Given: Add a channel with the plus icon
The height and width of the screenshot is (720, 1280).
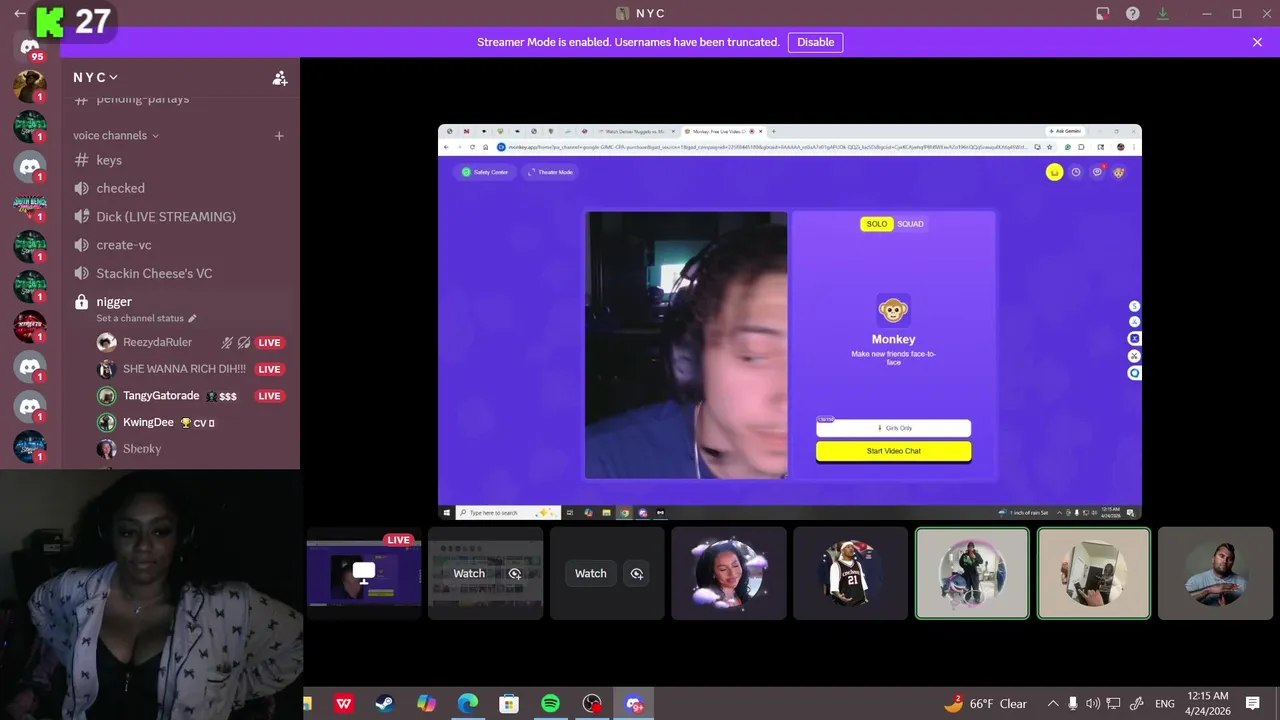Looking at the screenshot, I should (279, 136).
